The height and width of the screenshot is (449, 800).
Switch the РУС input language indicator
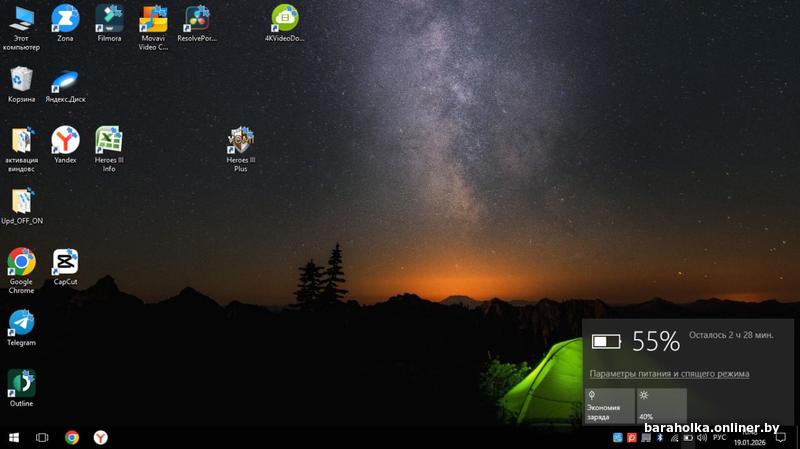pyautogui.click(x=719, y=437)
